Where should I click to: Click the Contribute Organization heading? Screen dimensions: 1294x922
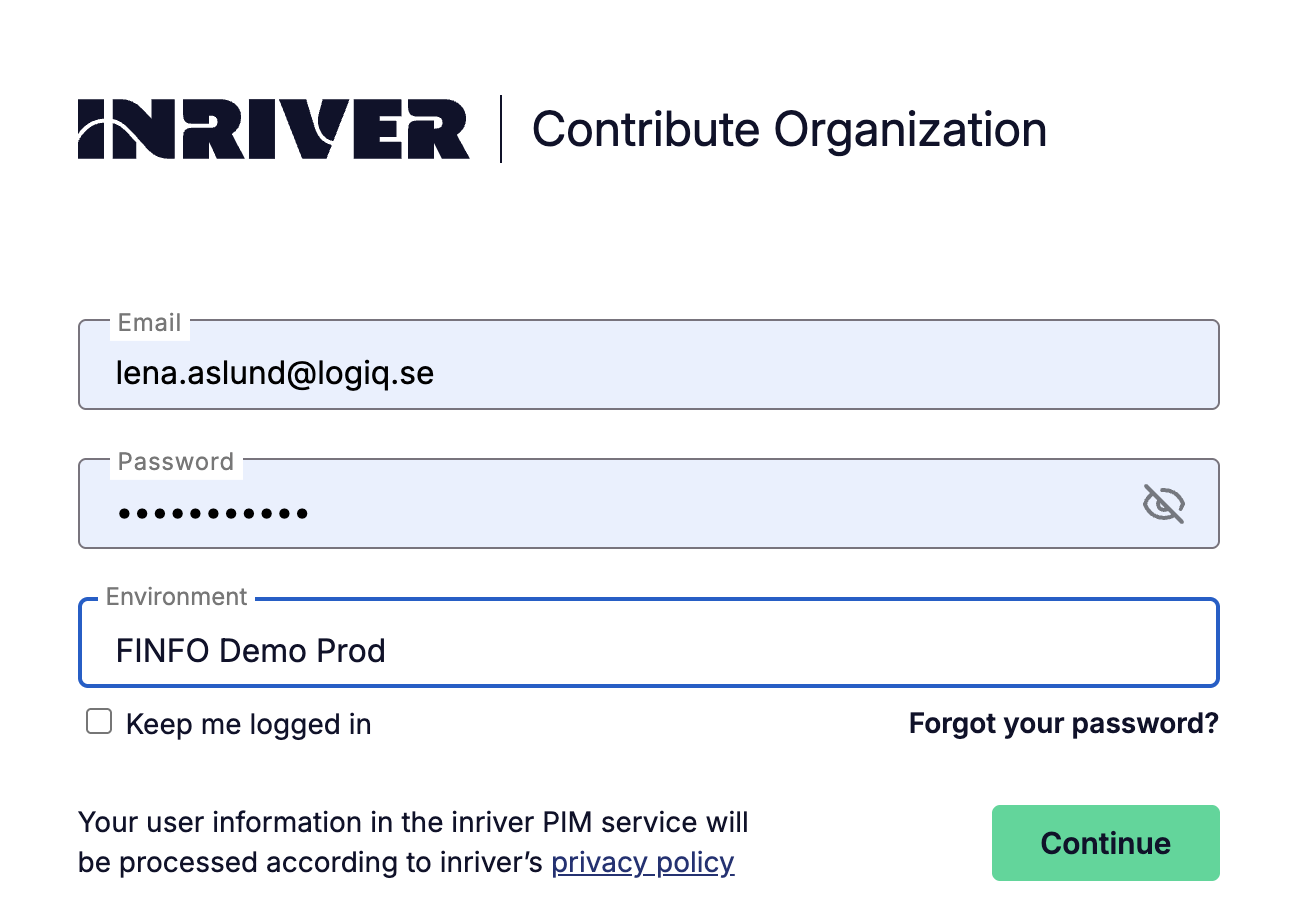789,130
